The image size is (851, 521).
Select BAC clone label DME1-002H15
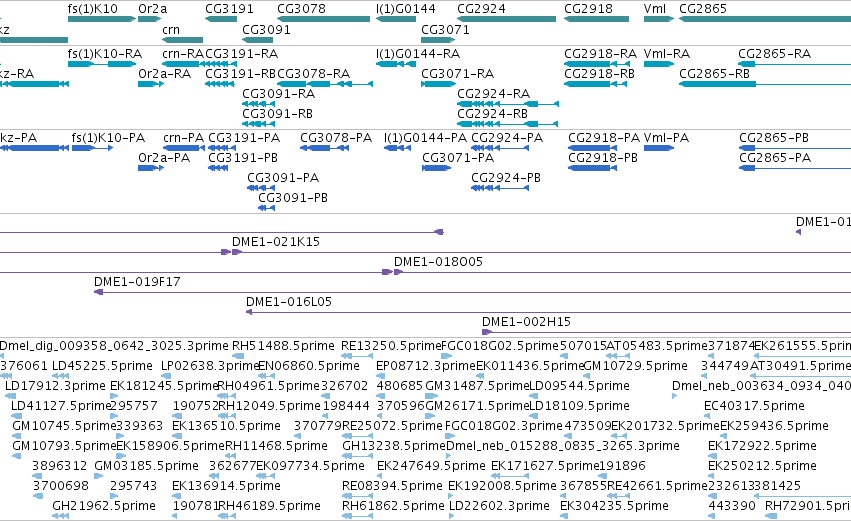[526, 322]
